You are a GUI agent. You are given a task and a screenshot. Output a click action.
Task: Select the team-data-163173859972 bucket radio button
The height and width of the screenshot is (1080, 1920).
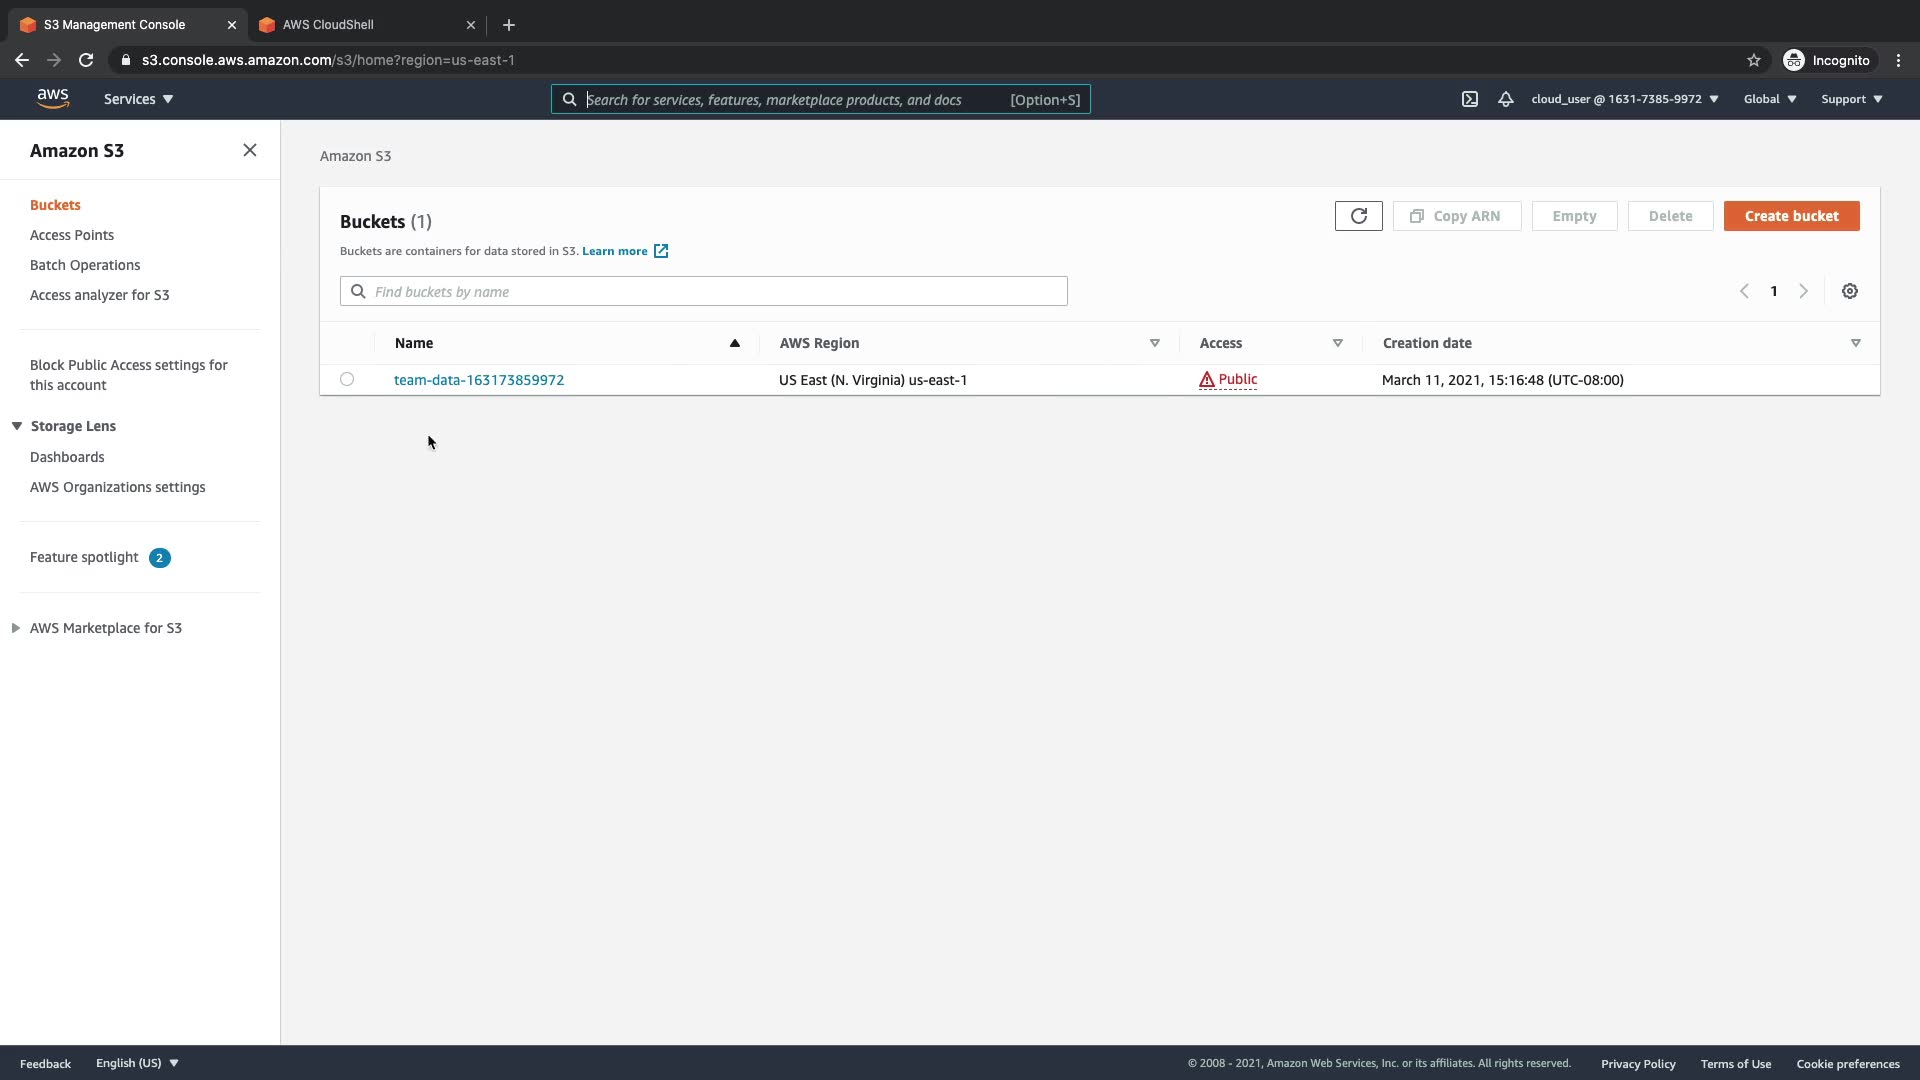pyautogui.click(x=347, y=379)
